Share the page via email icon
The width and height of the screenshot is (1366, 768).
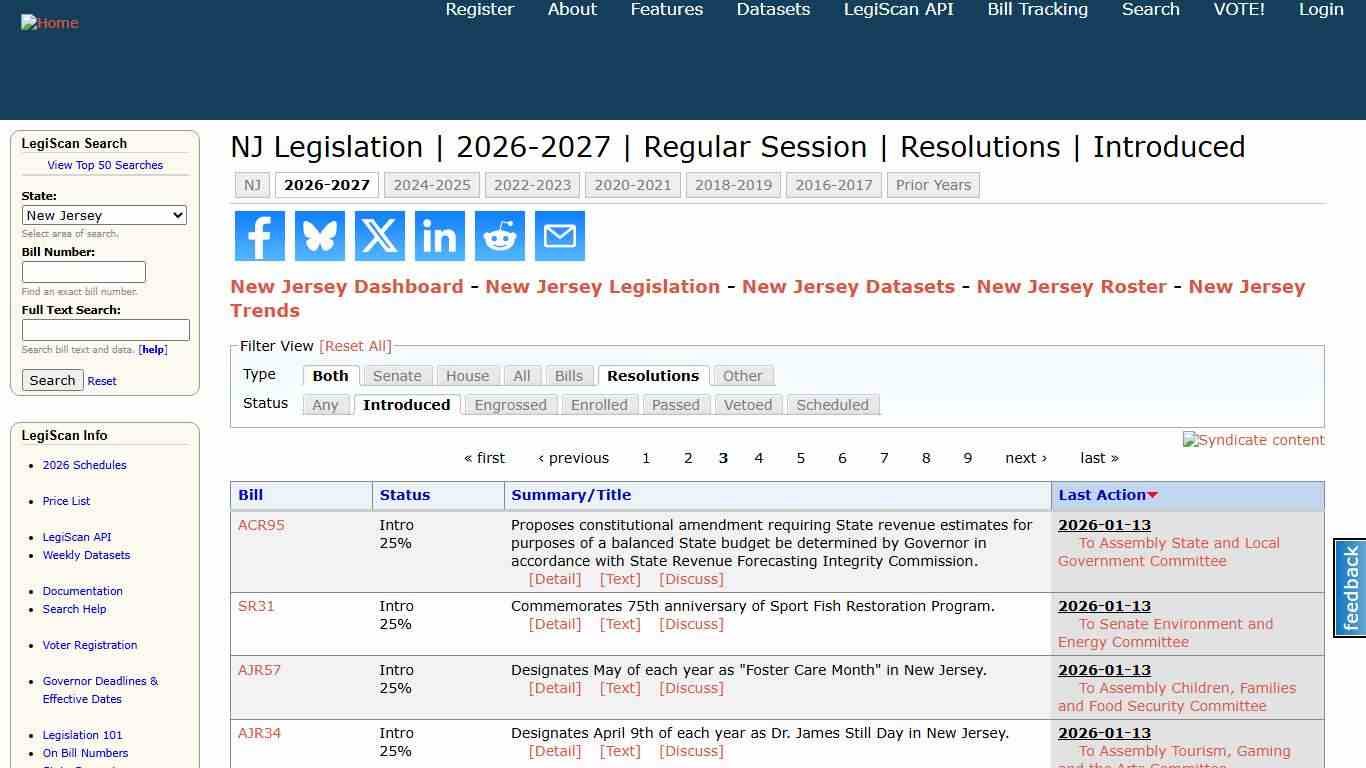click(559, 236)
